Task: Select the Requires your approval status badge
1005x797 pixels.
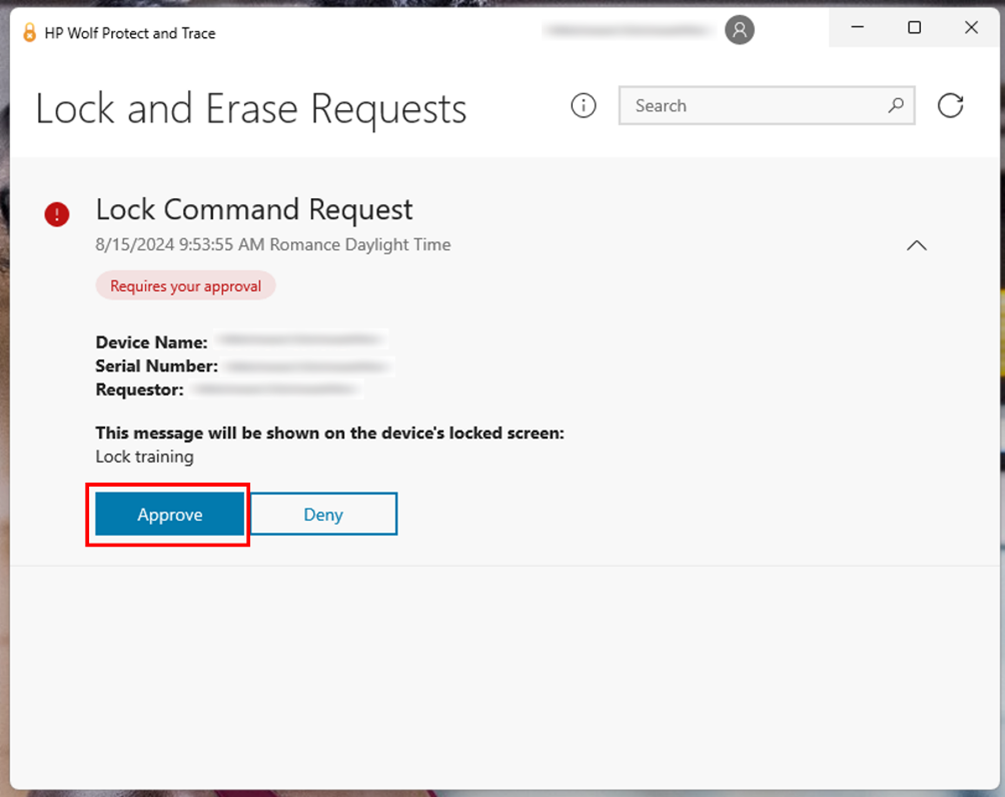Action: pos(185,285)
